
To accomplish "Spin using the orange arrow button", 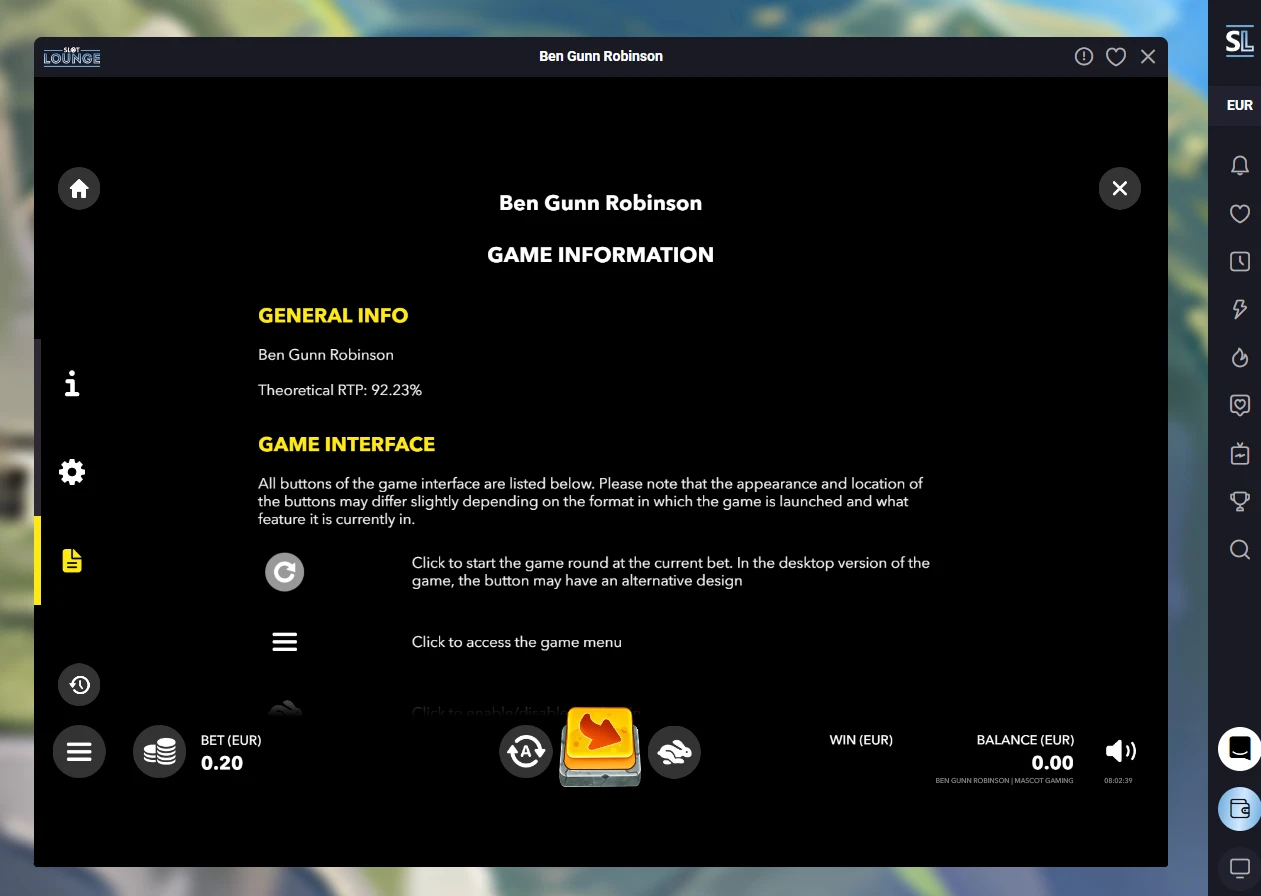I will (600, 746).
